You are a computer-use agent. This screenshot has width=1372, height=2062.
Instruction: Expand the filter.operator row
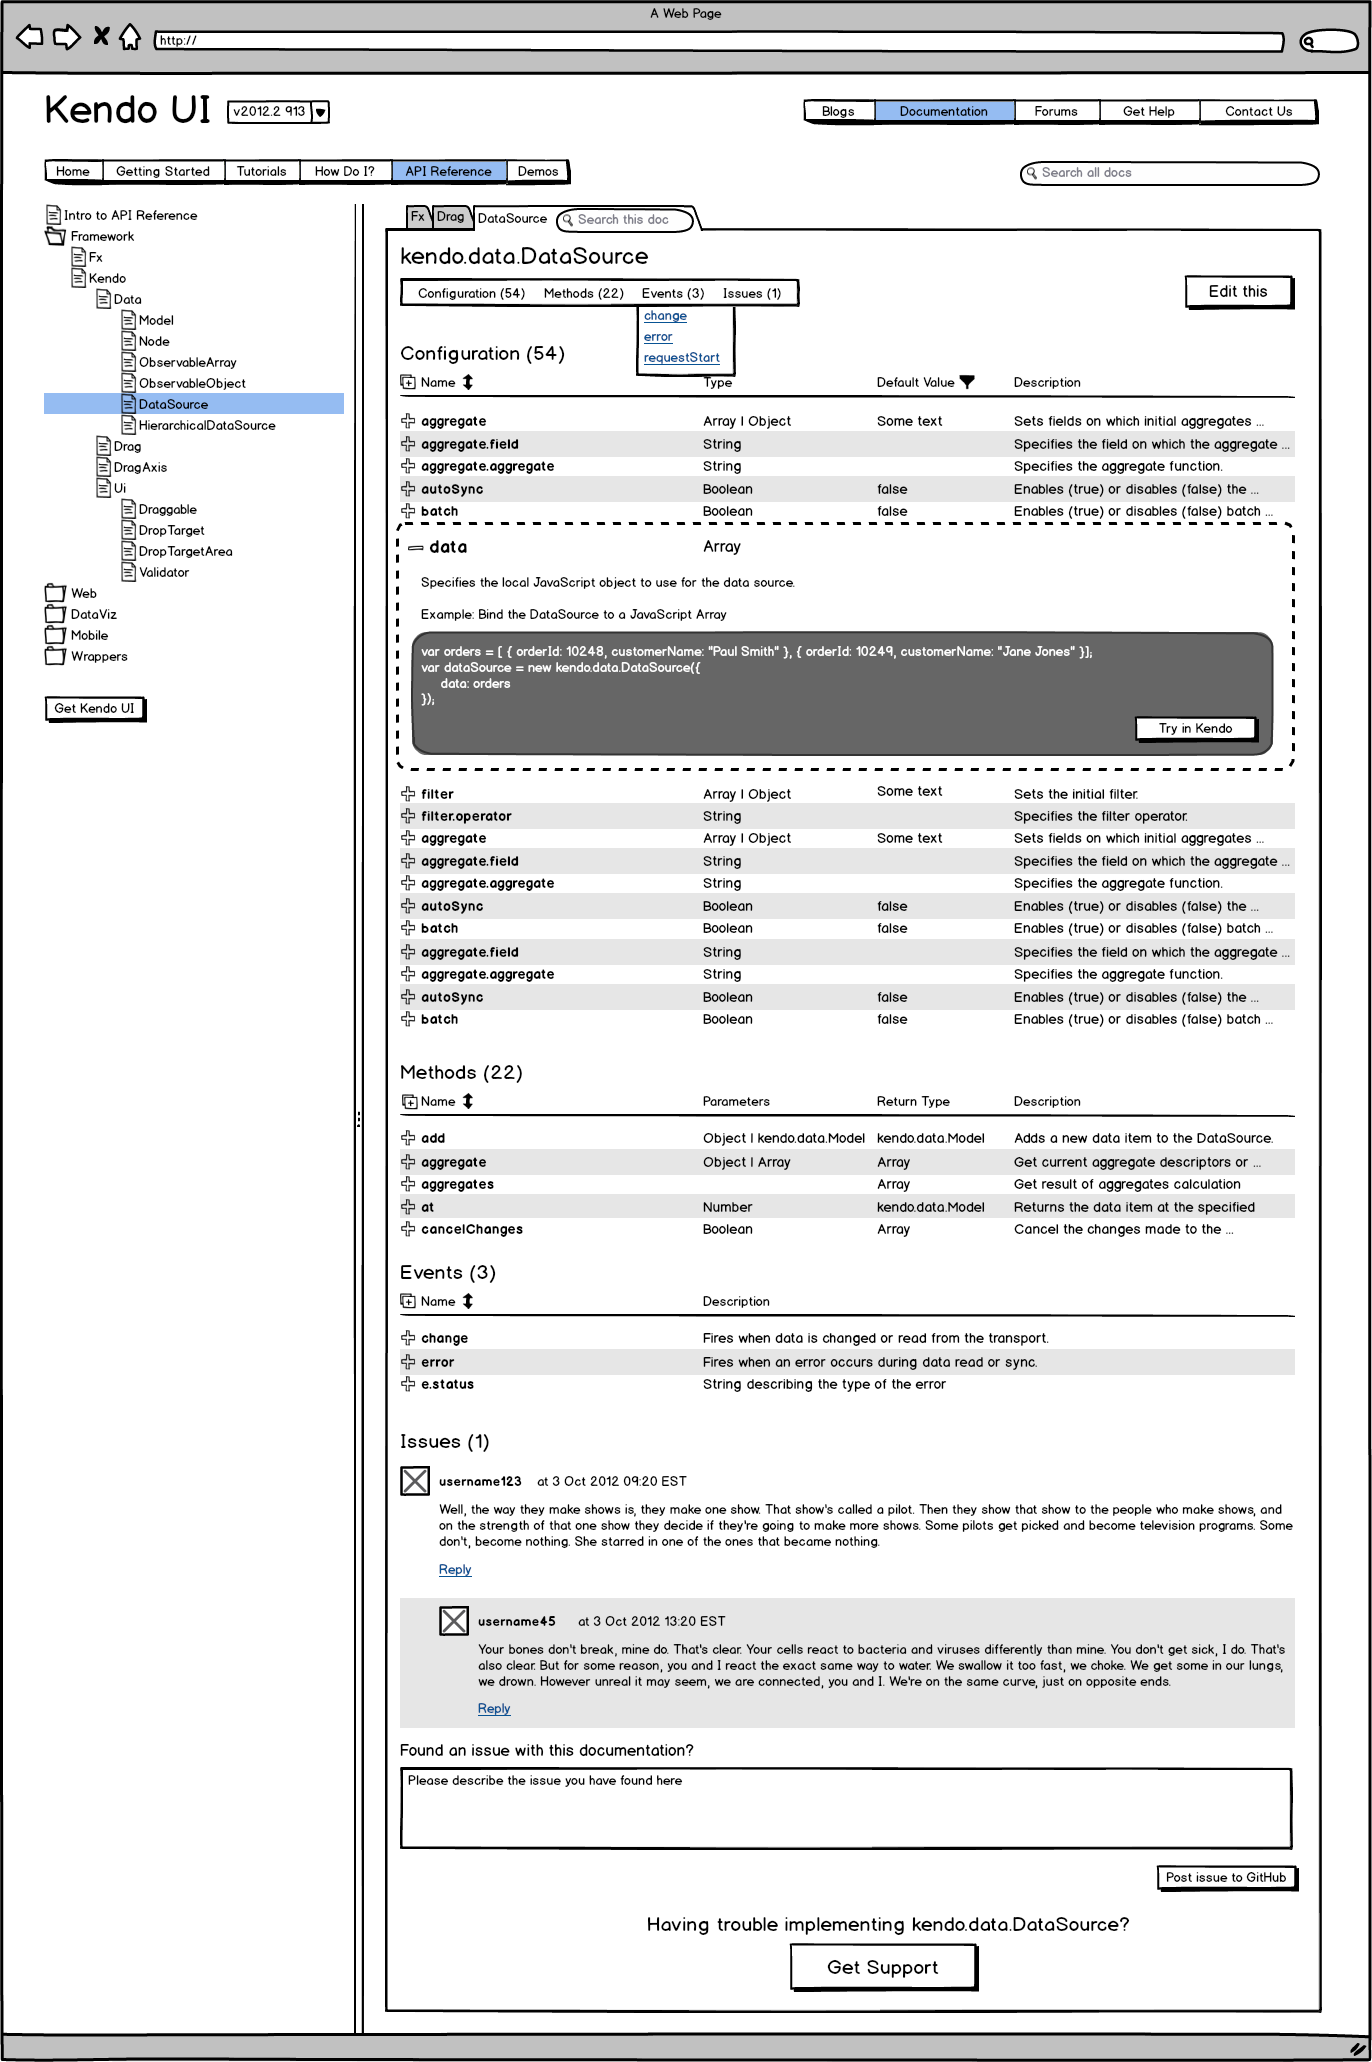(x=408, y=816)
